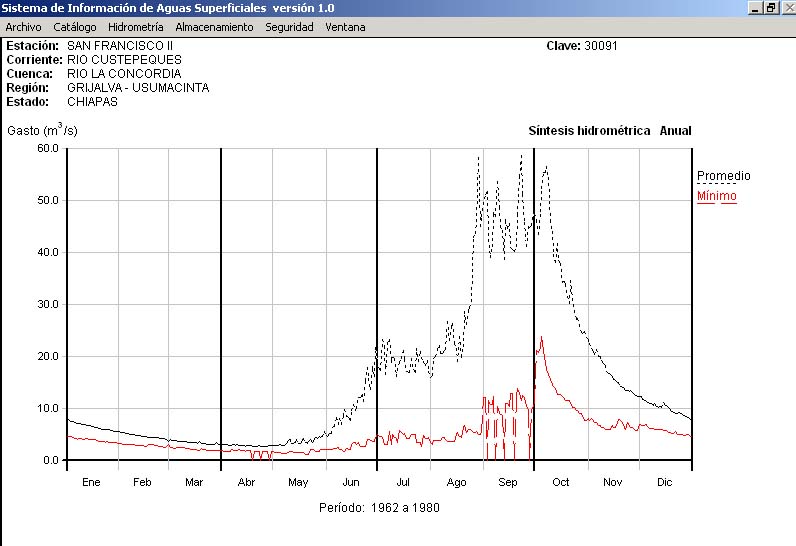The height and width of the screenshot is (546, 796).
Task: Minimize the application window
Action: click(x=755, y=8)
